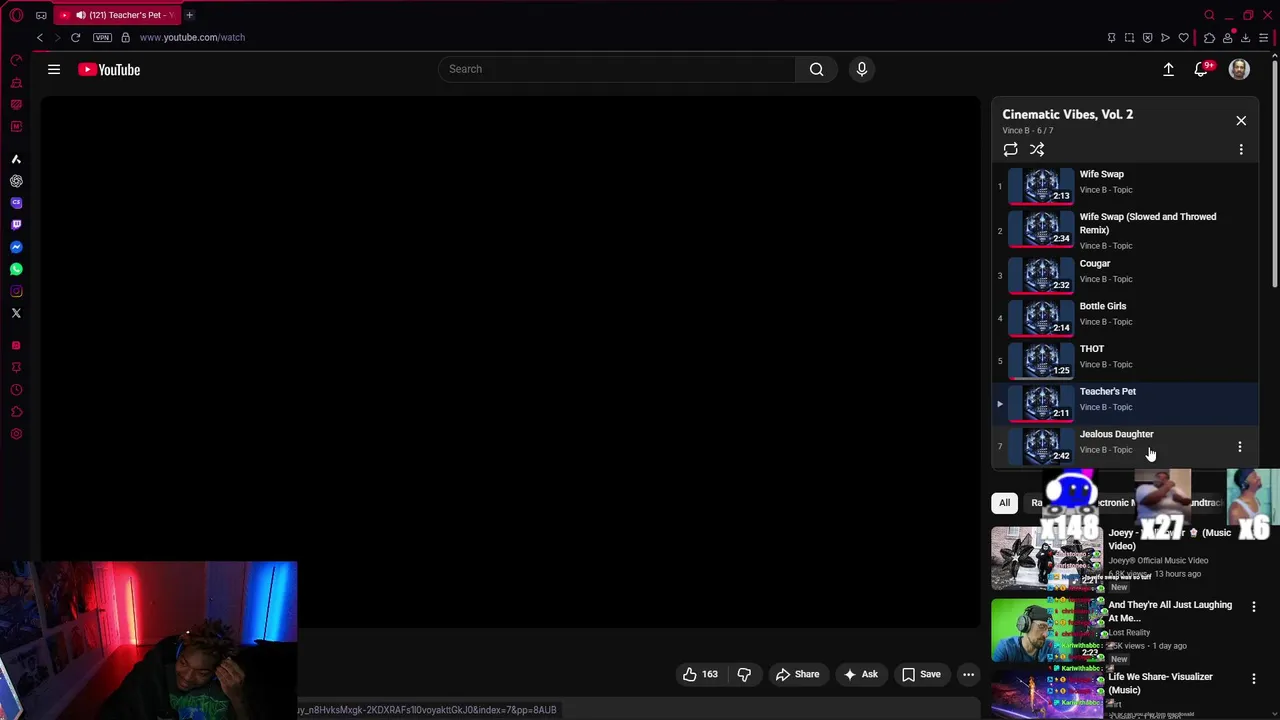The width and height of the screenshot is (1280, 720).
Task: Open the snapshot tool in browser toolbar
Action: pyautogui.click(x=1129, y=38)
